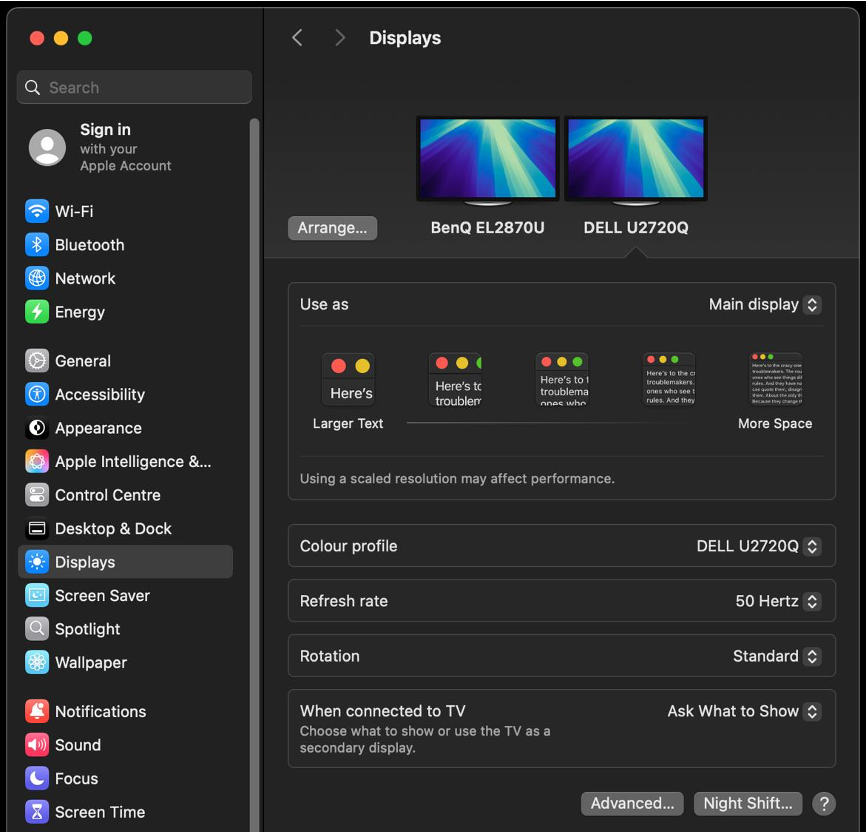This screenshot has width=866, height=832.
Task: Click the Search field in sidebar
Action: 134,88
